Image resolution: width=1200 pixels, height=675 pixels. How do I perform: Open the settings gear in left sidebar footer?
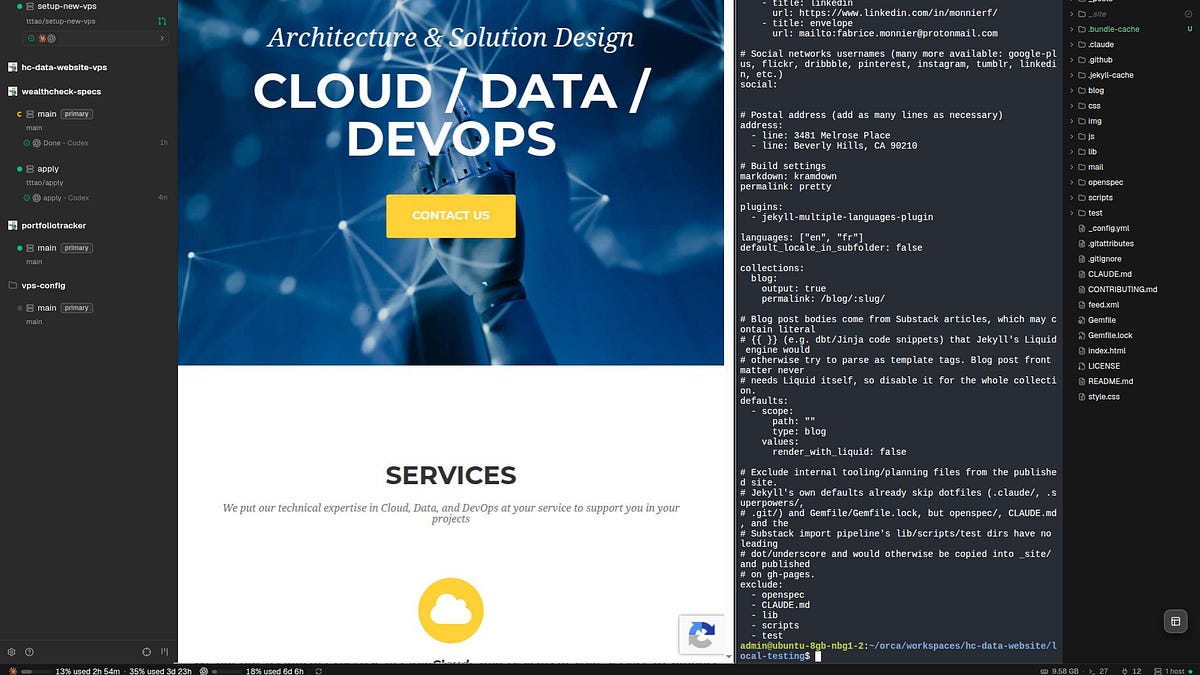click(x=12, y=651)
